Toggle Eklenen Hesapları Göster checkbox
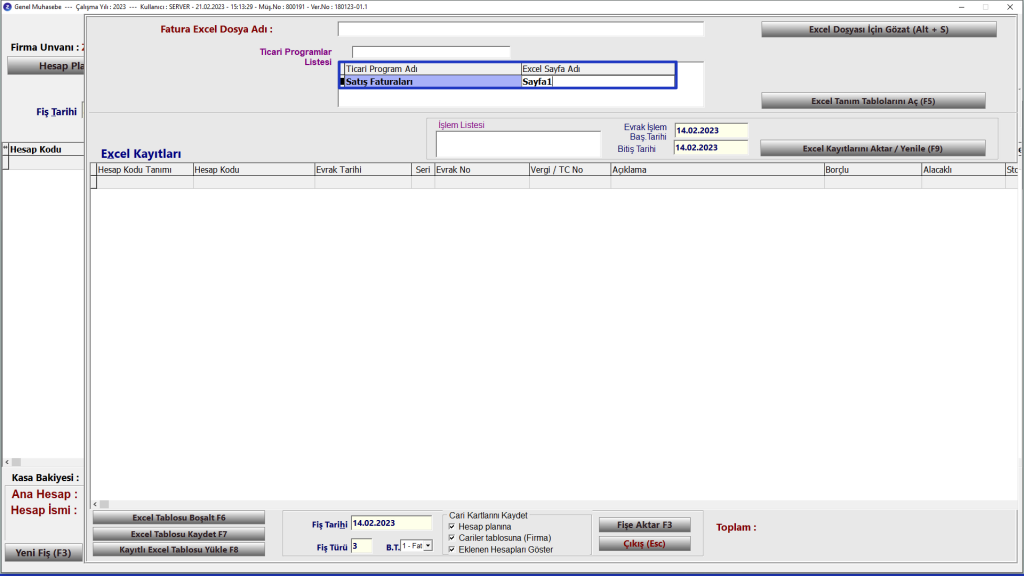 coord(452,549)
